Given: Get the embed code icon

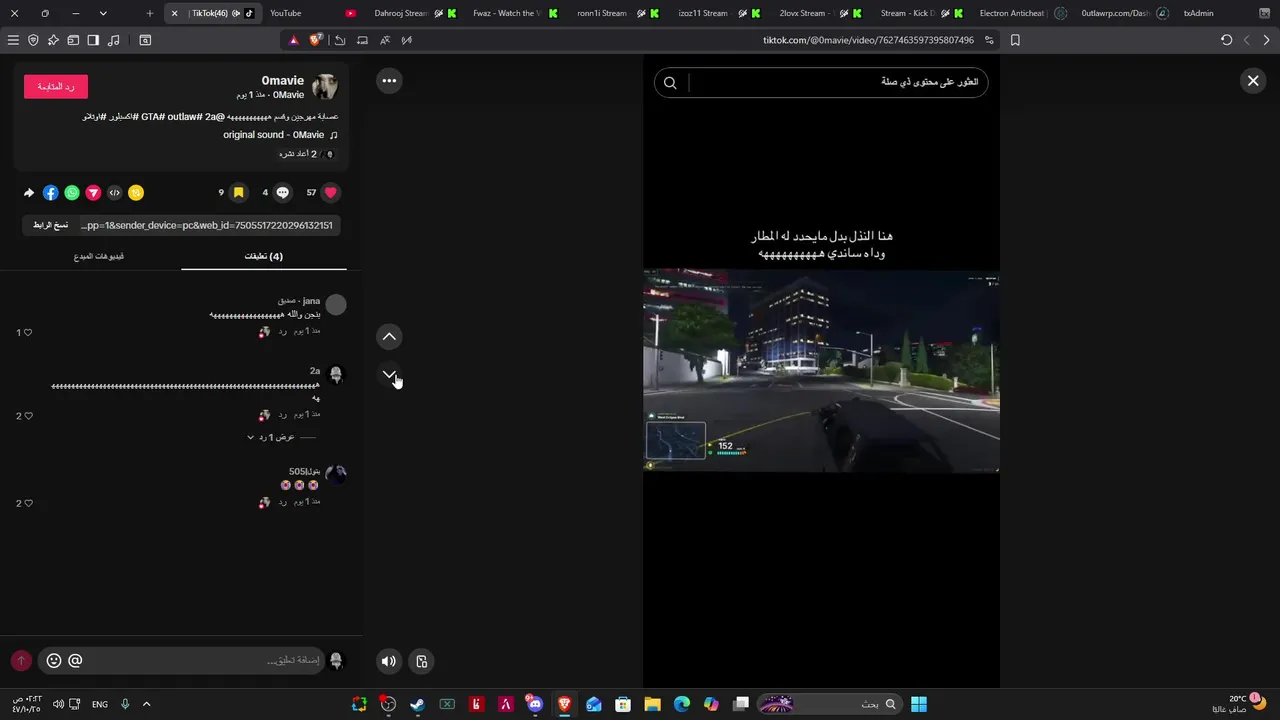Looking at the screenshot, I should [115, 193].
